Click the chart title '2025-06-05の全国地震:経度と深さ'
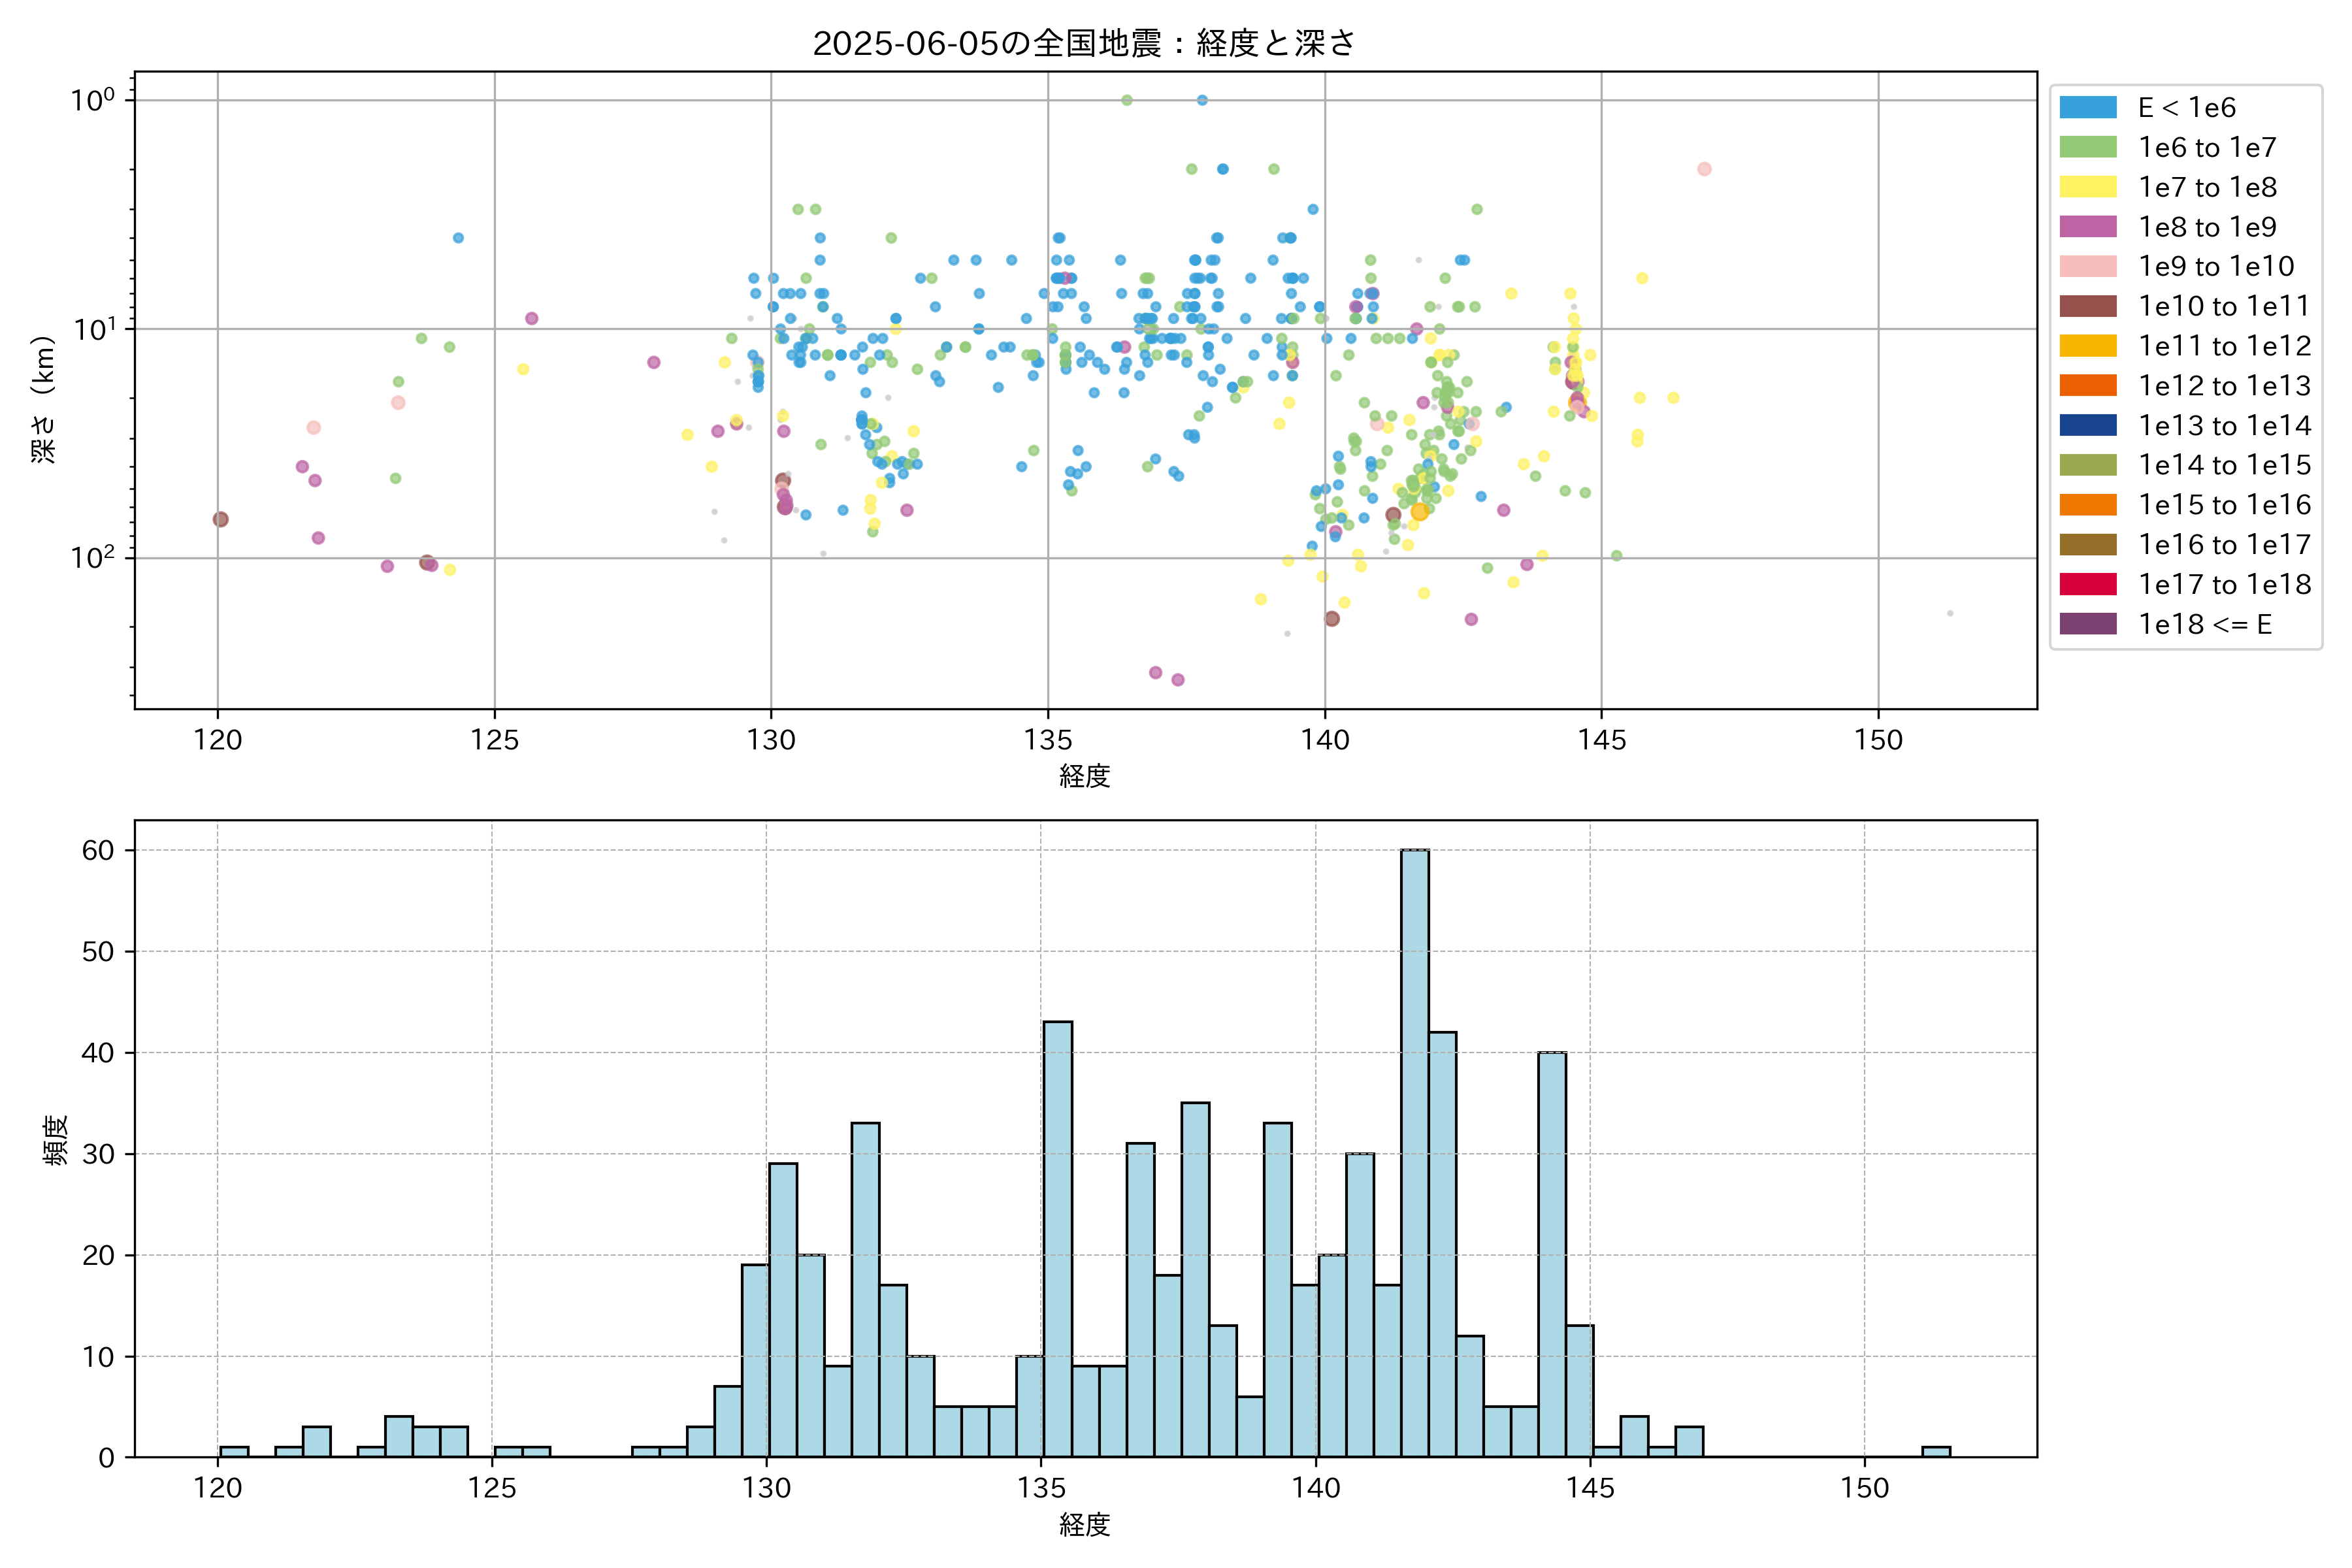 [1084, 43]
